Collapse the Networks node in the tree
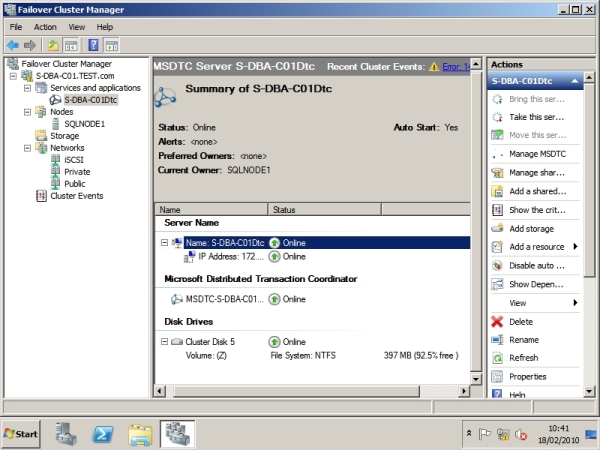 click(27, 148)
